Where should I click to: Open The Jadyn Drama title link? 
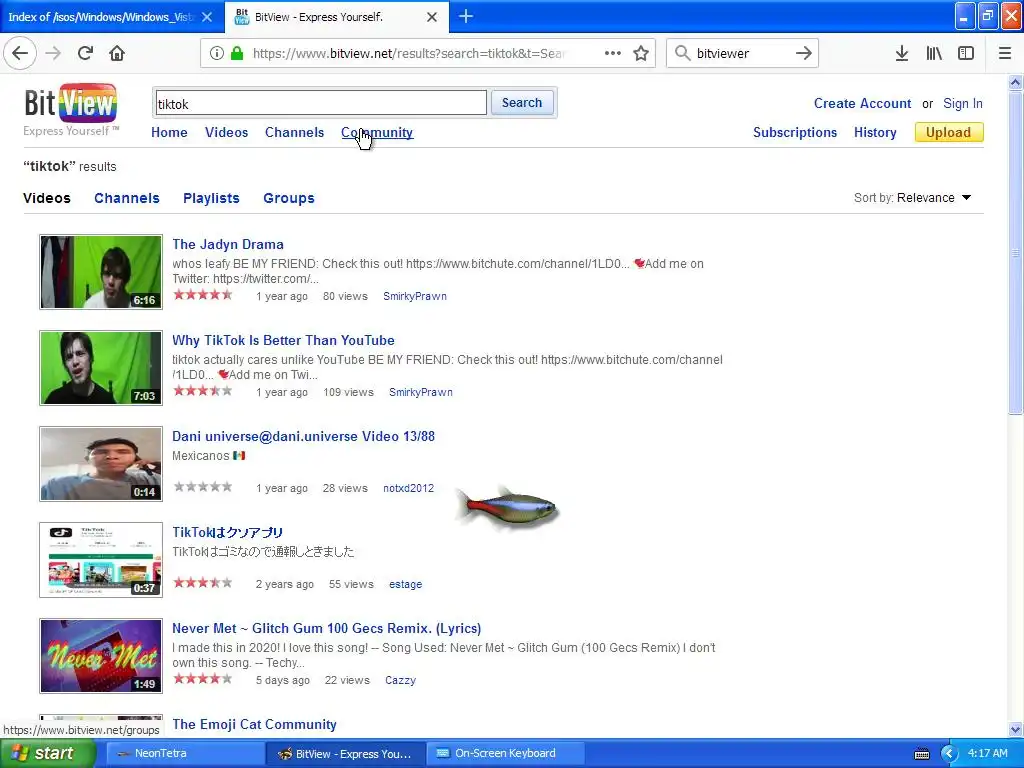pyautogui.click(x=228, y=244)
